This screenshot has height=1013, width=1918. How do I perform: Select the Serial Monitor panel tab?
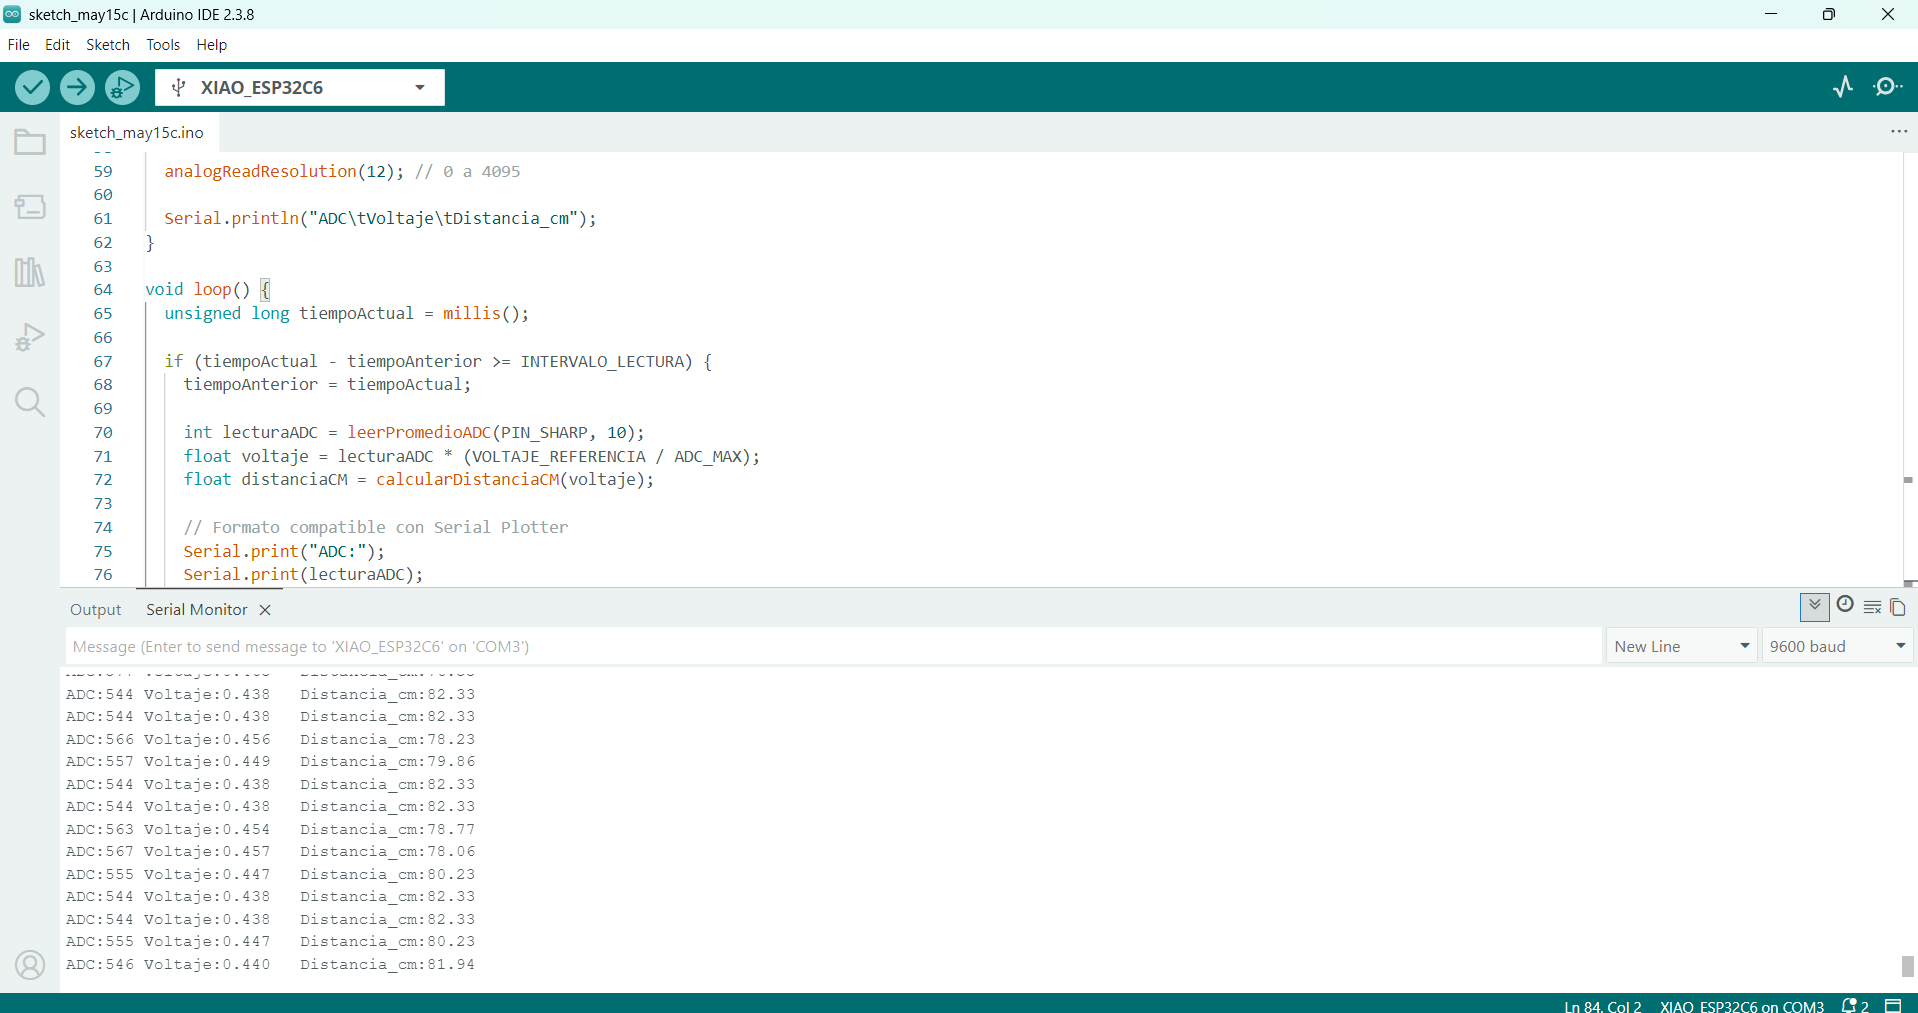197,610
